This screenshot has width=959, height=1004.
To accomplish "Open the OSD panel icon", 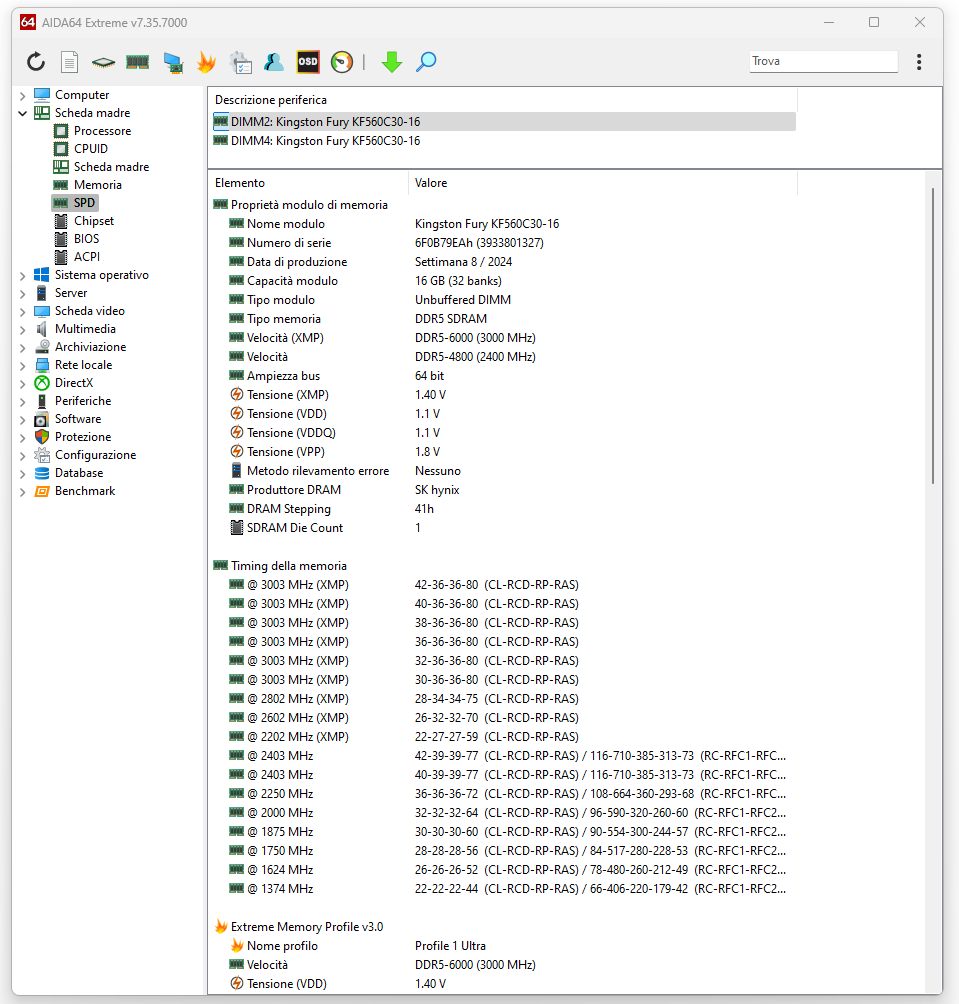I will click(308, 62).
